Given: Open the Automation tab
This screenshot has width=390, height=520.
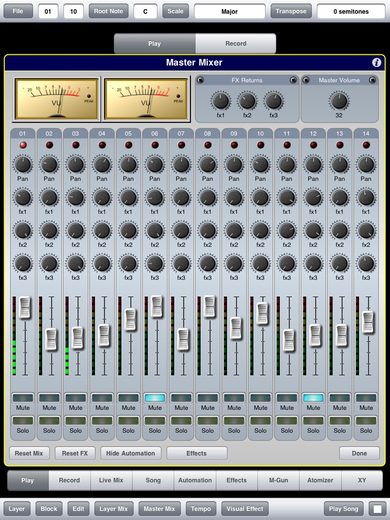Looking at the screenshot, I should tap(195, 480).
